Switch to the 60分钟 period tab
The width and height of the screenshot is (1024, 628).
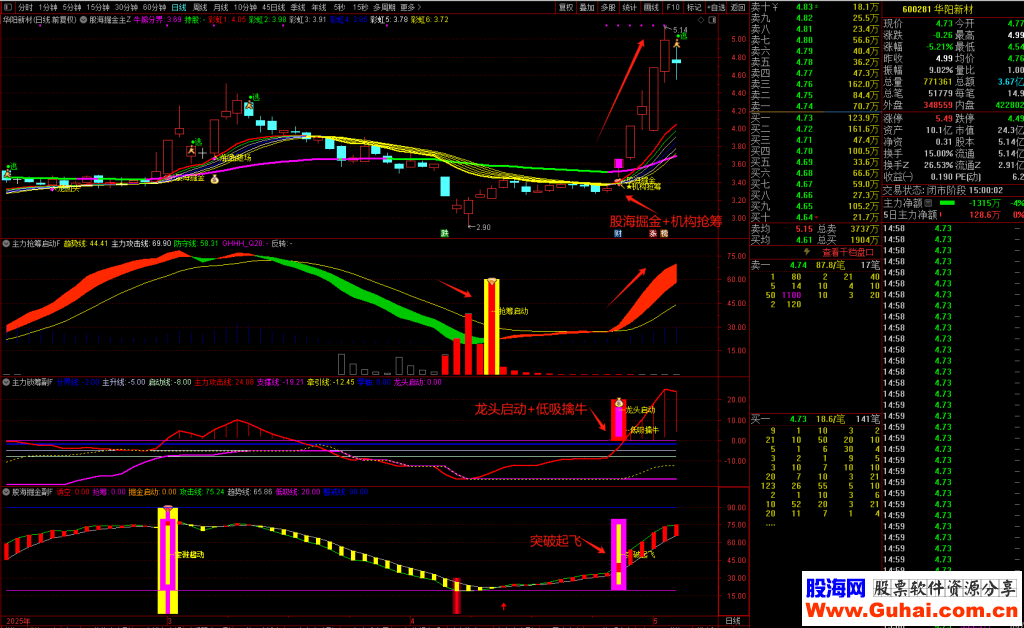pos(155,7)
